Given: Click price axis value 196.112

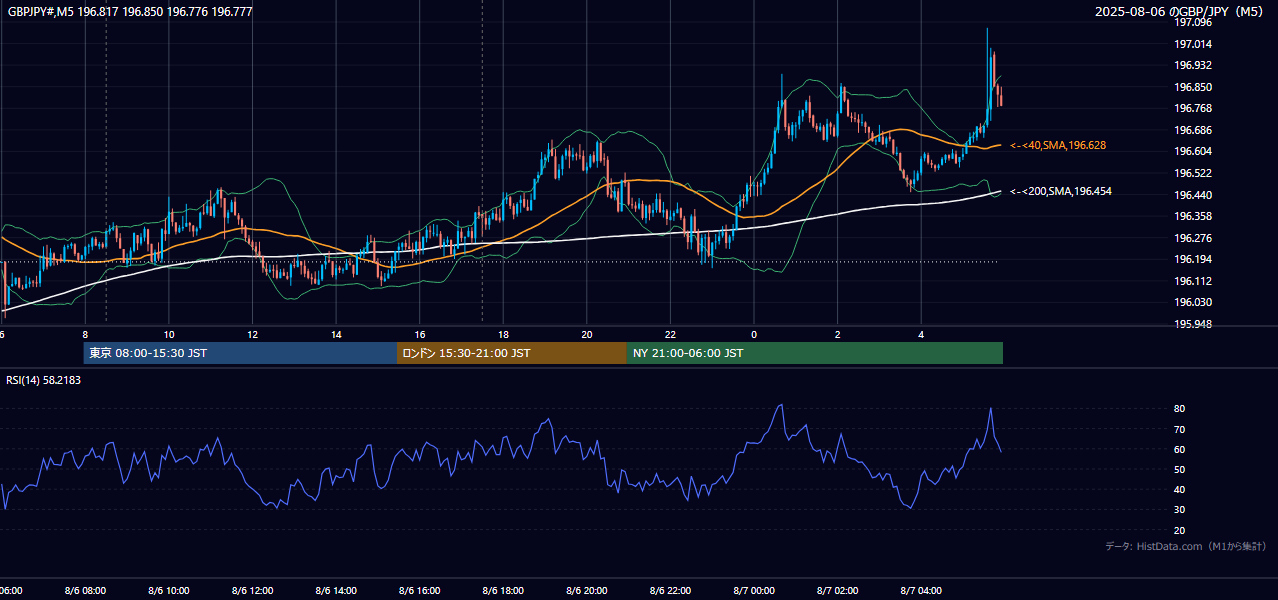Looking at the screenshot, I should pyautogui.click(x=1193, y=281).
